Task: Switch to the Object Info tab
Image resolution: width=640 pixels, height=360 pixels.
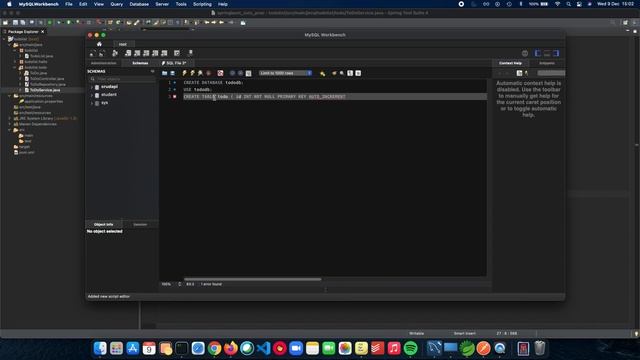Action: 104,224
